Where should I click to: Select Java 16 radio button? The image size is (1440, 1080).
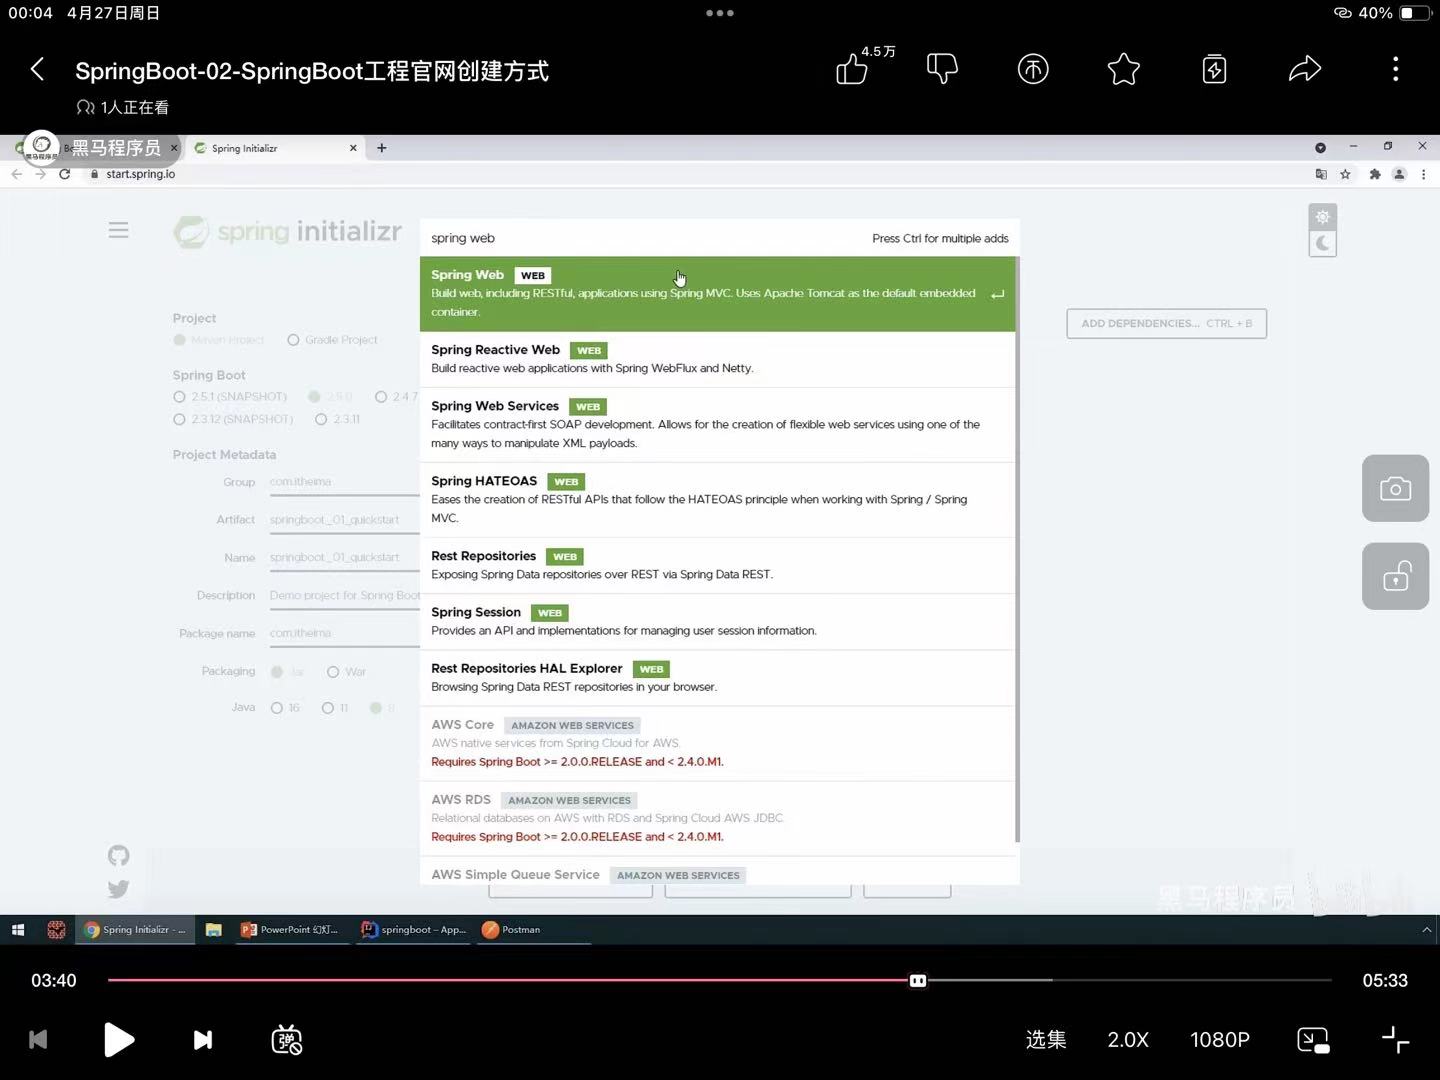tap(277, 708)
